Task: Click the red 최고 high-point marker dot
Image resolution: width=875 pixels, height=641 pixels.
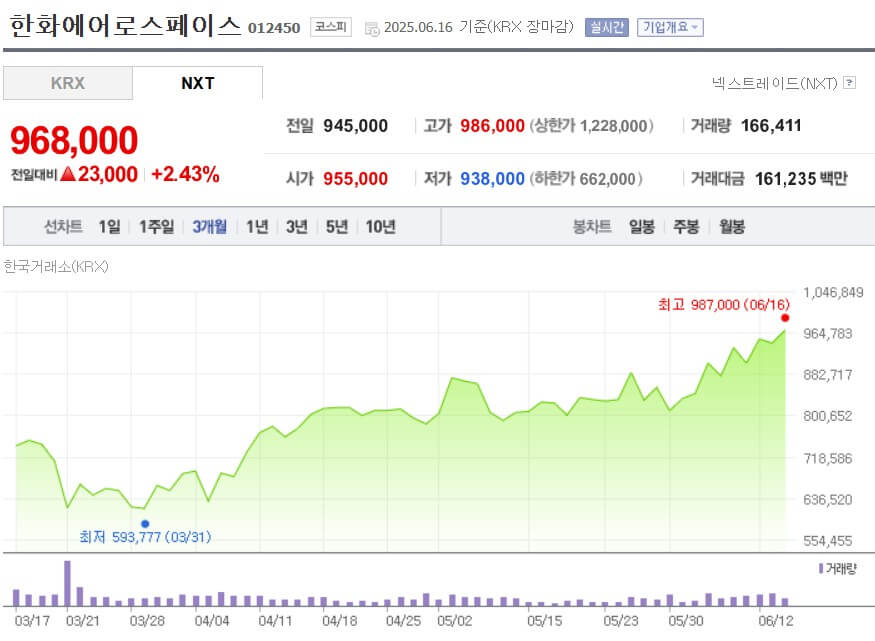Action: 785,318
